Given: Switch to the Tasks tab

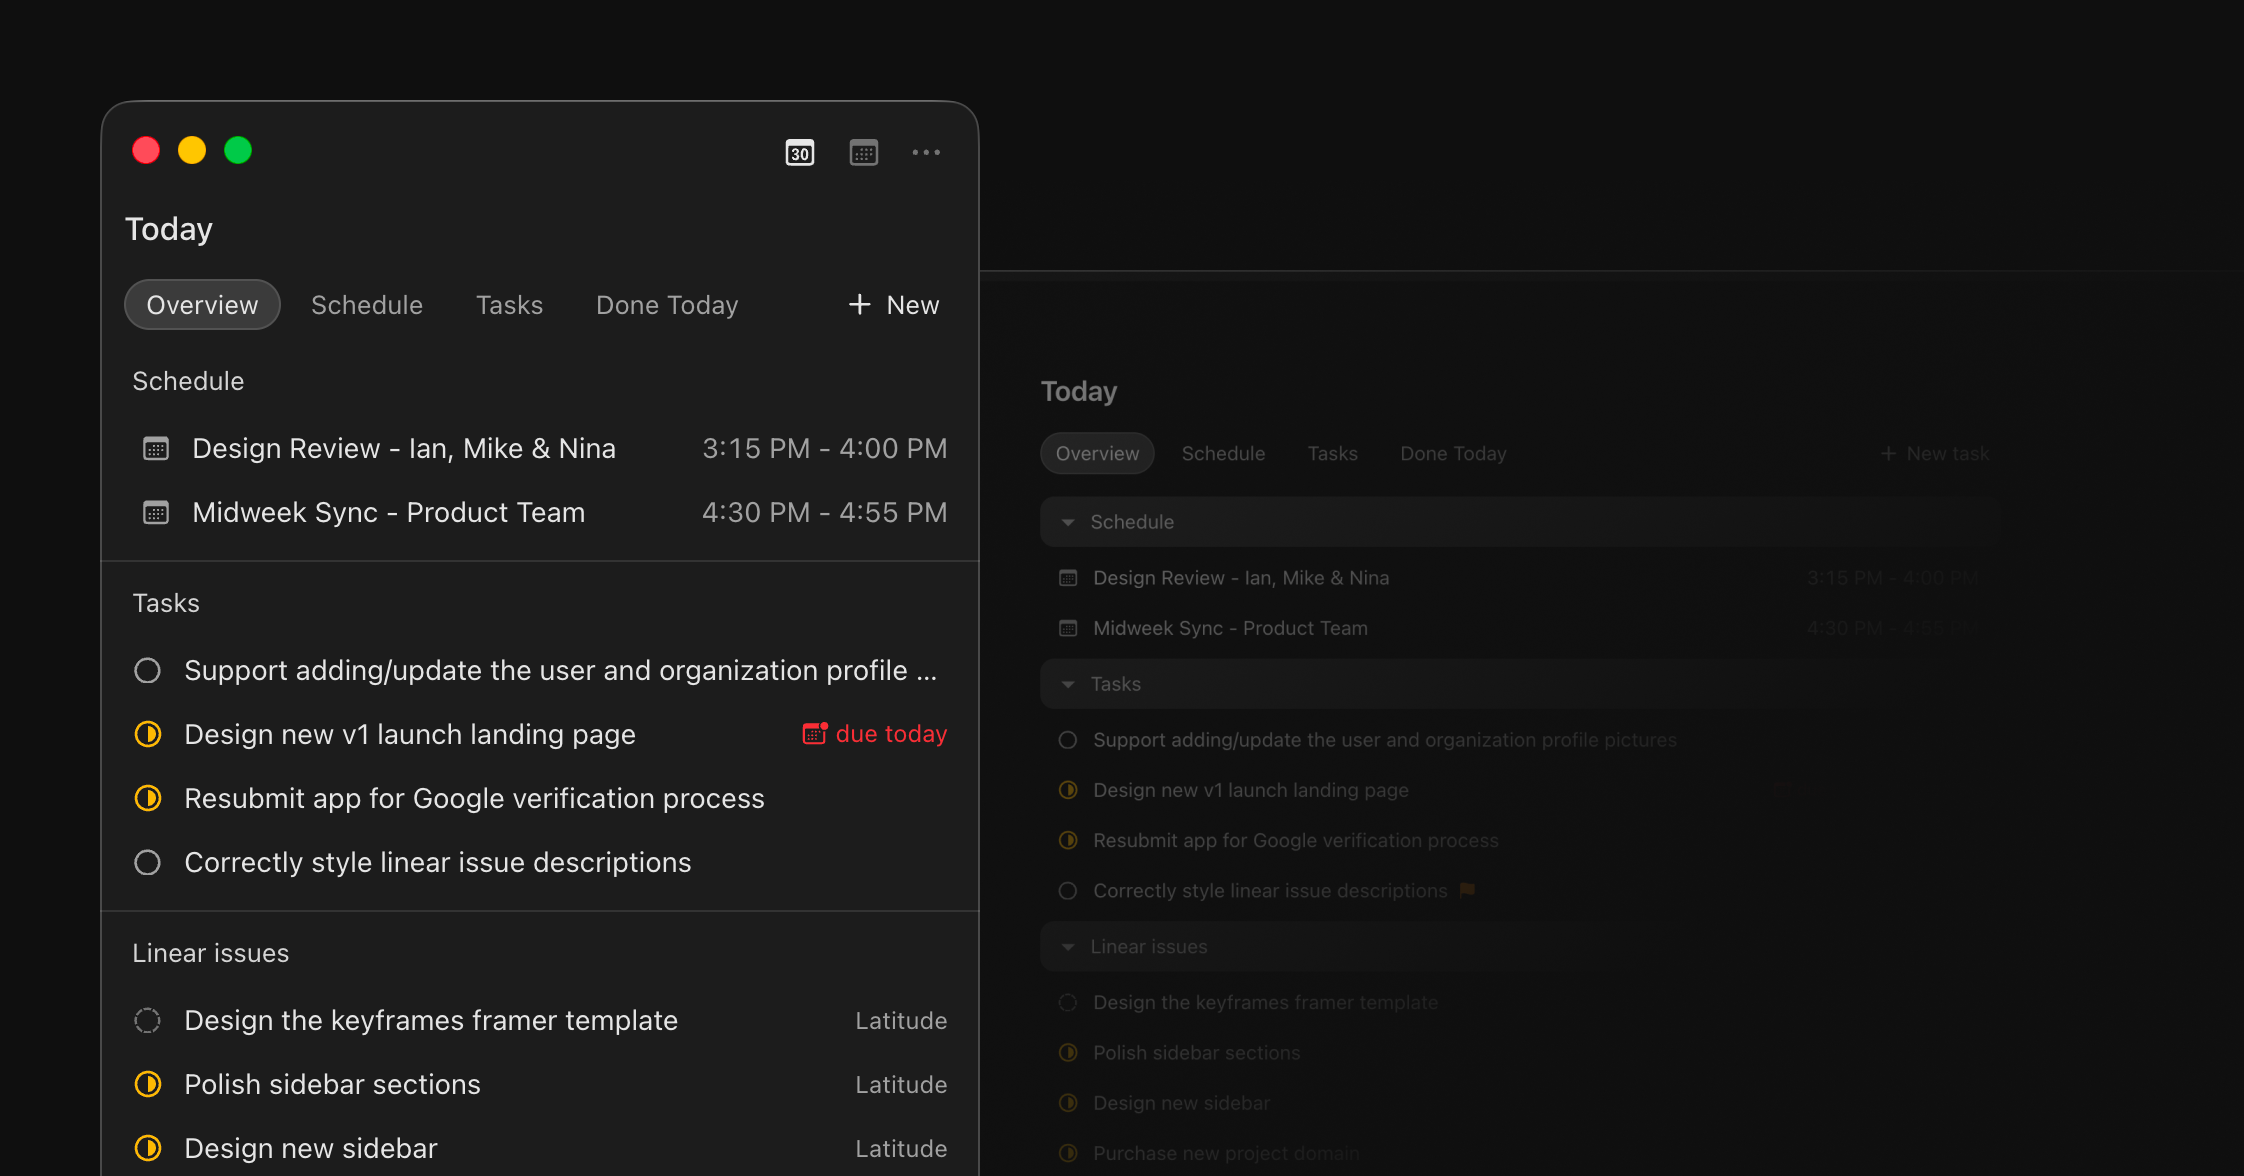Looking at the screenshot, I should tap(509, 305).
